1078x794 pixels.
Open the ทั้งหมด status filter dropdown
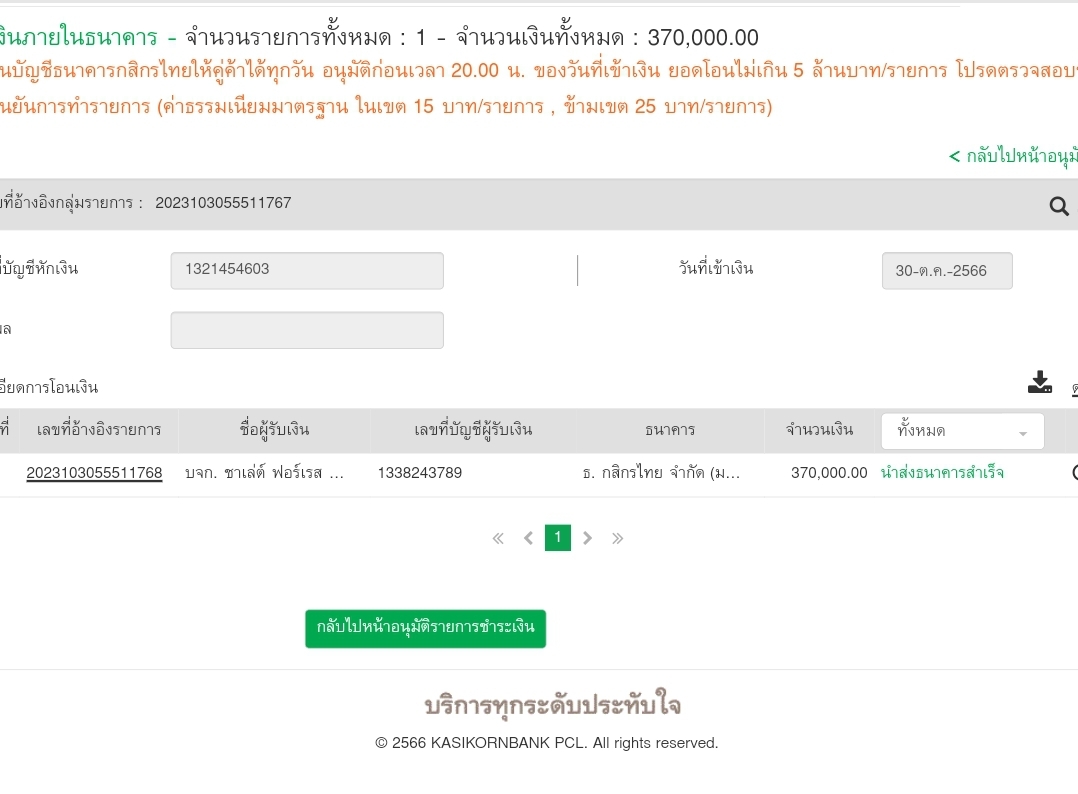point(962,431)
